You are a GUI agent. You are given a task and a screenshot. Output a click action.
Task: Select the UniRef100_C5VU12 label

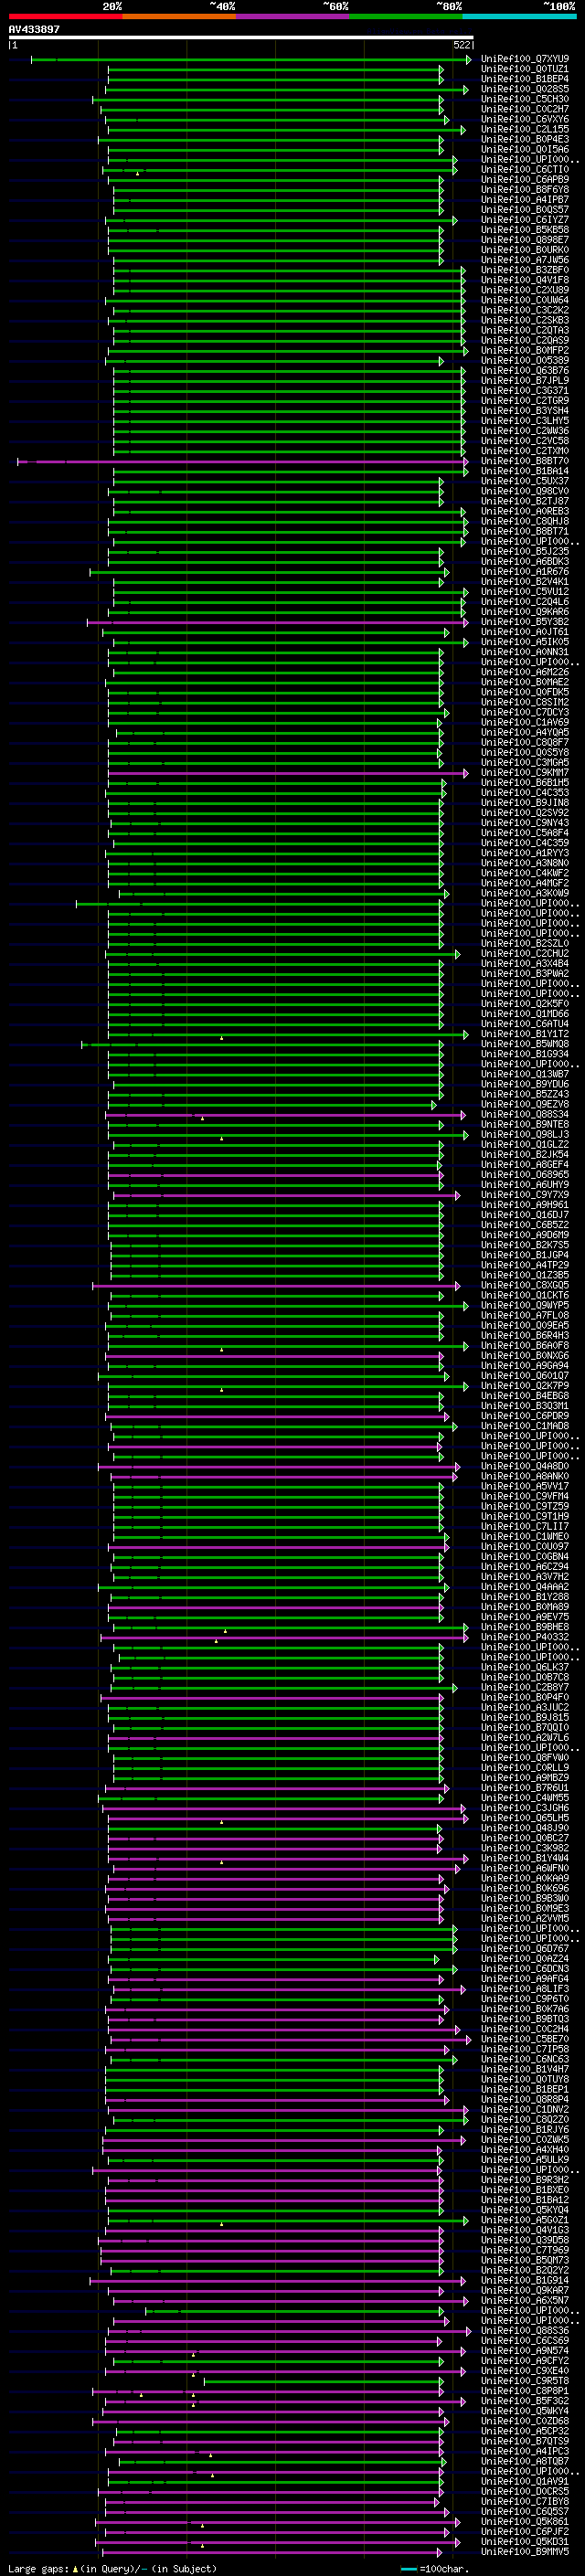[x=525, y=592]
